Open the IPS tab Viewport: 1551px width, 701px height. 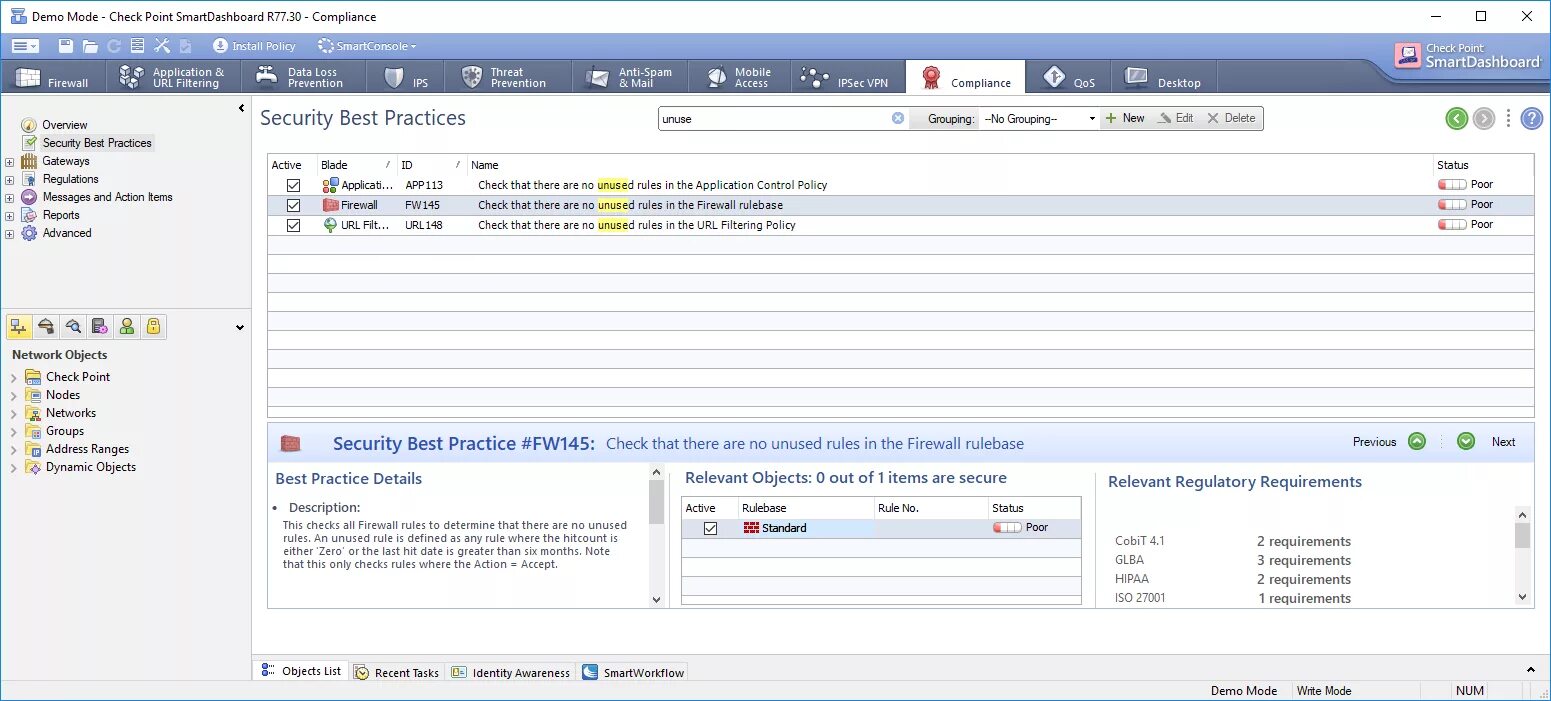point(406,77)
